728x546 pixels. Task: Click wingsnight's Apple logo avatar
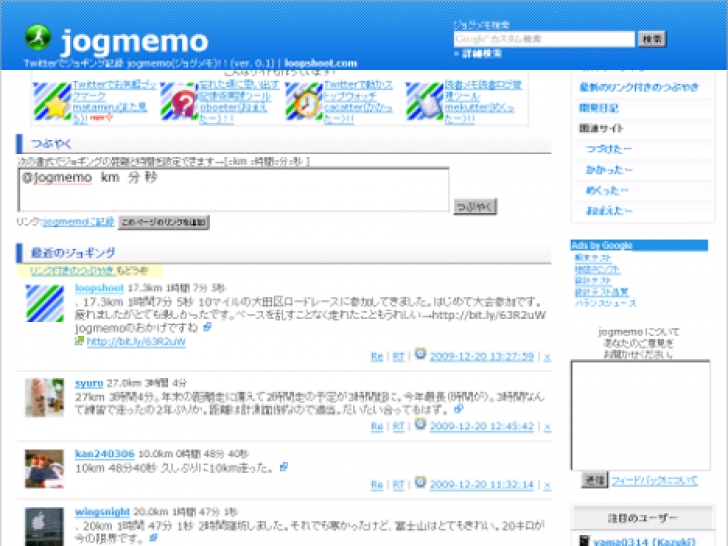[x=45, y=526]
